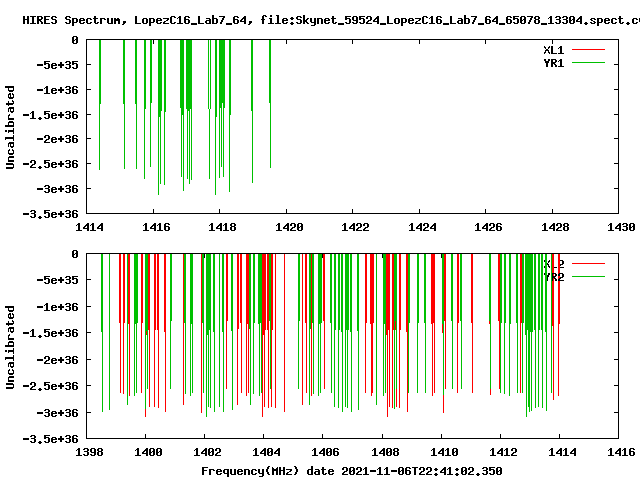Click the -3.5e+36 label in the lower plot
This screenshot has height=480, width=640.
(x=50, y=439)
